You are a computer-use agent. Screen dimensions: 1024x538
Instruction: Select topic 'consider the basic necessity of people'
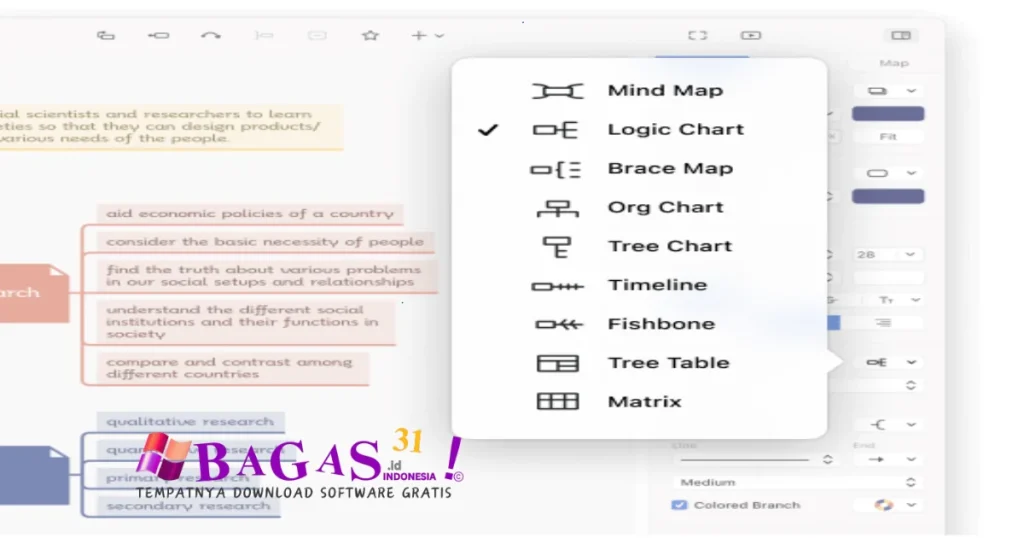click(265, 242)
